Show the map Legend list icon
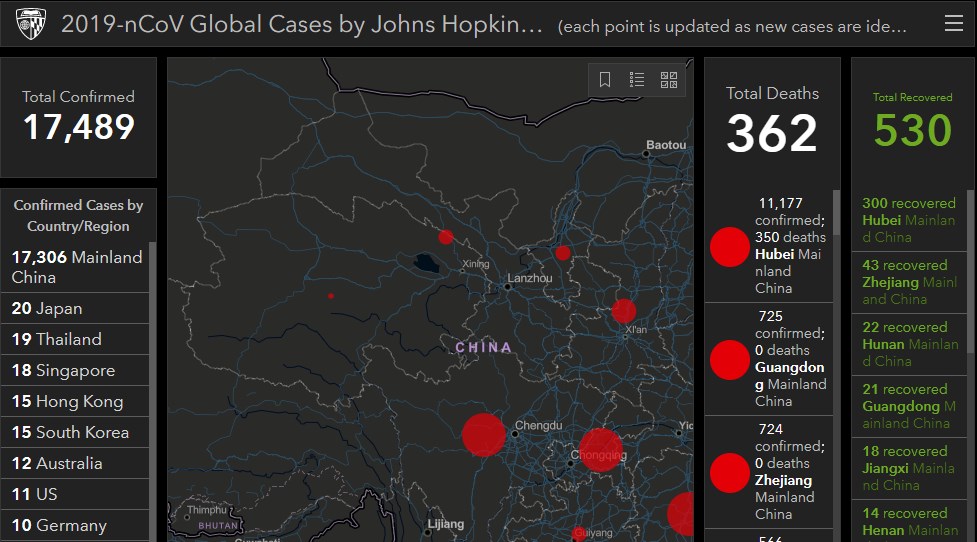The image size is (977, 542). click(637, 80)
